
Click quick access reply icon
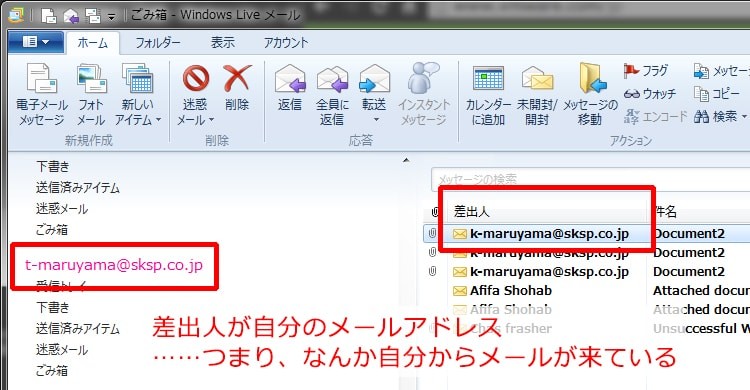pos(71,16)
